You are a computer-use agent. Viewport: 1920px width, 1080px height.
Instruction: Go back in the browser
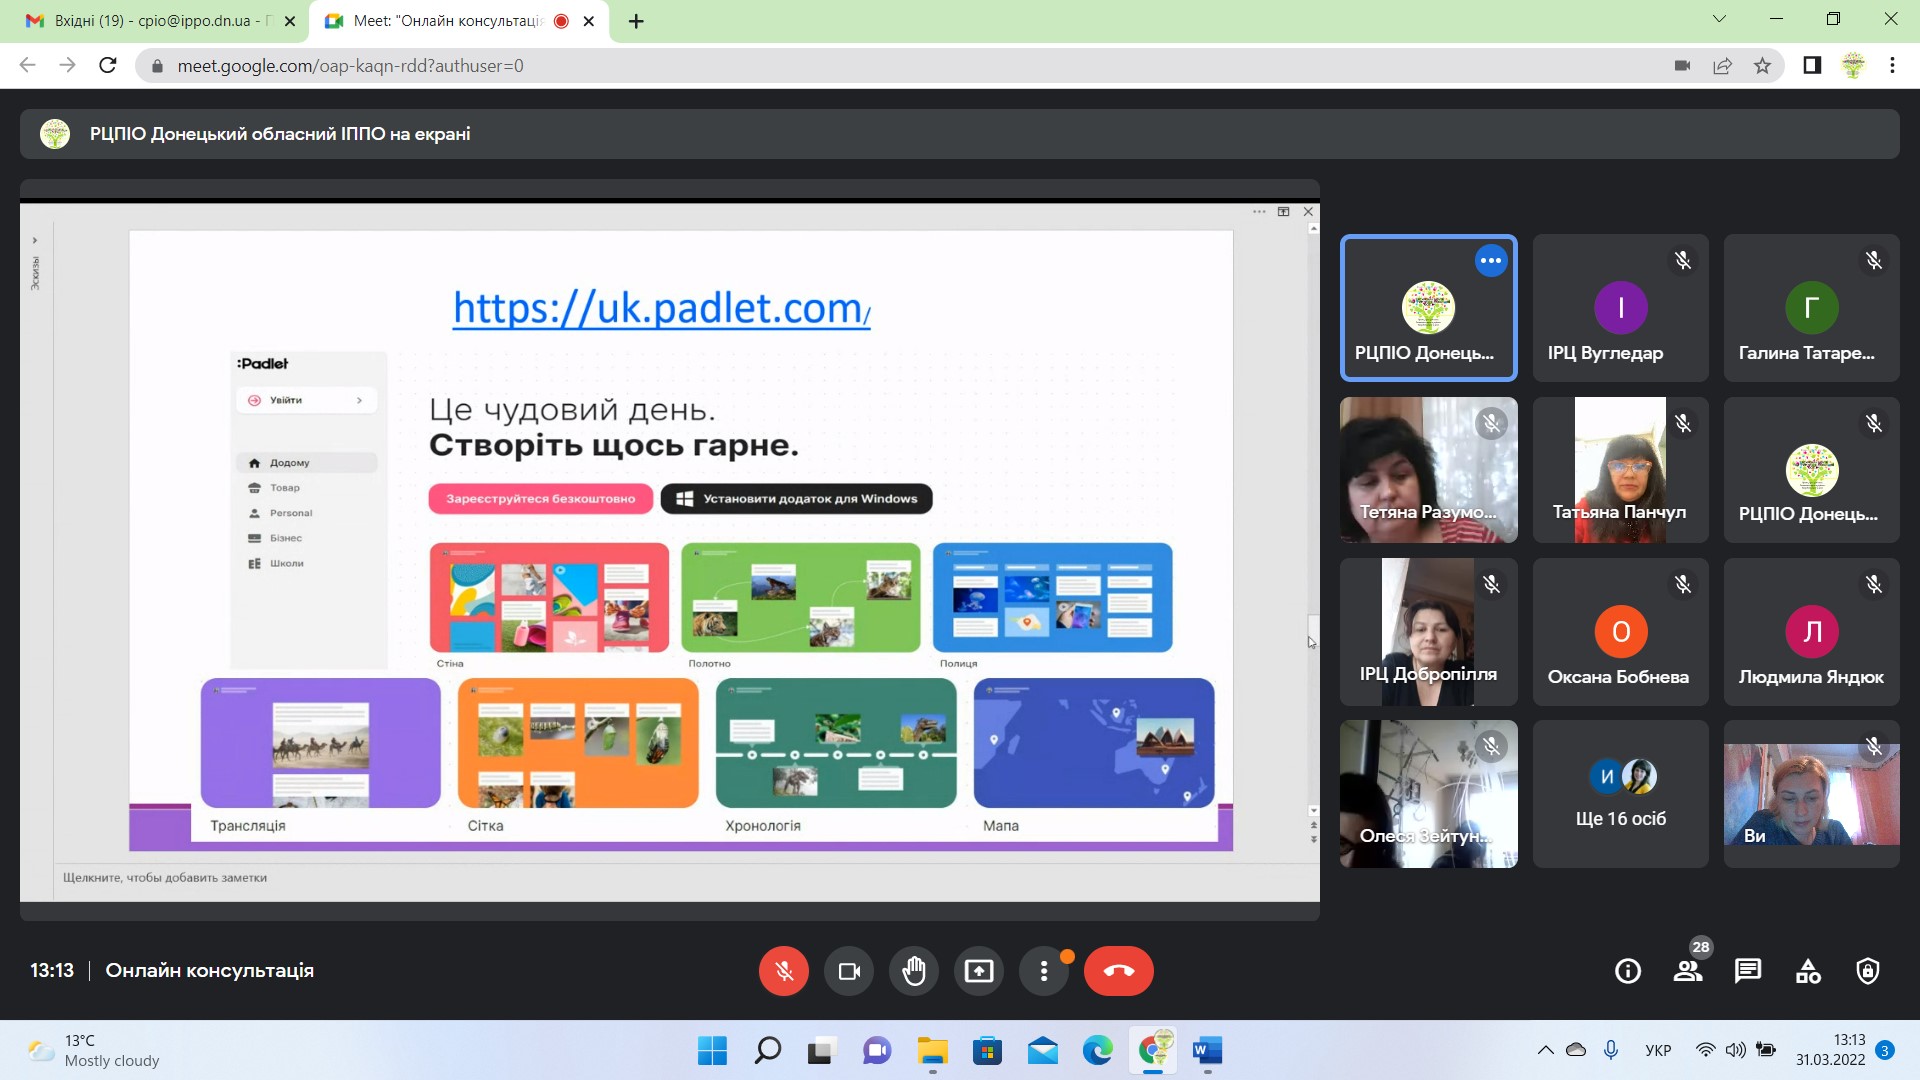pyautogui.click(x=28, y=66)
